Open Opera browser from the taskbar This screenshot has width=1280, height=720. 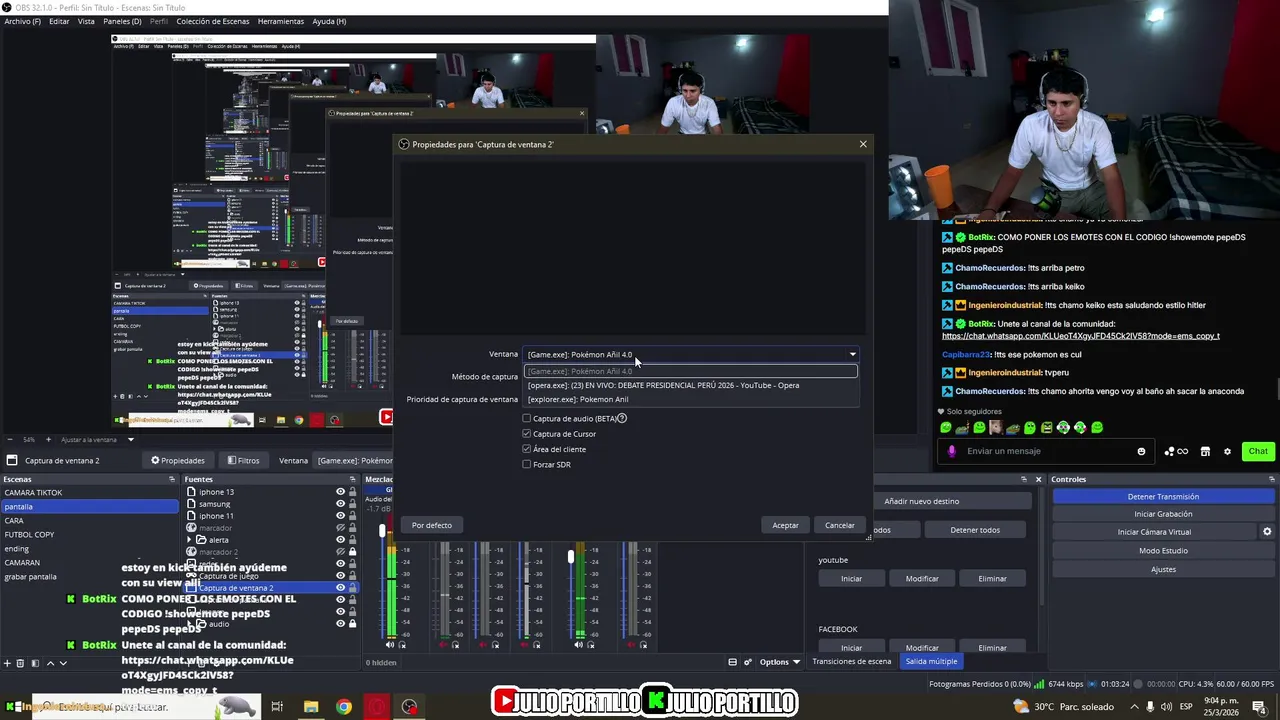377,707
